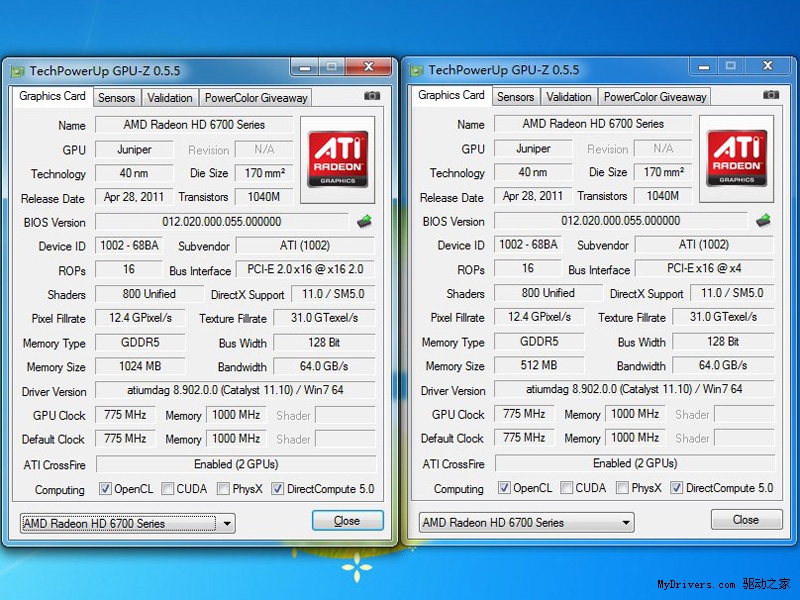
Task: Click the GPU-Z title bar icon in left window
Action: coord(18,71)
